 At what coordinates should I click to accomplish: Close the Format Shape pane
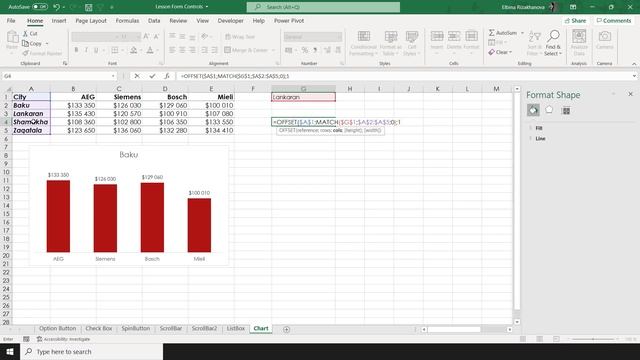tap(630, 94)
